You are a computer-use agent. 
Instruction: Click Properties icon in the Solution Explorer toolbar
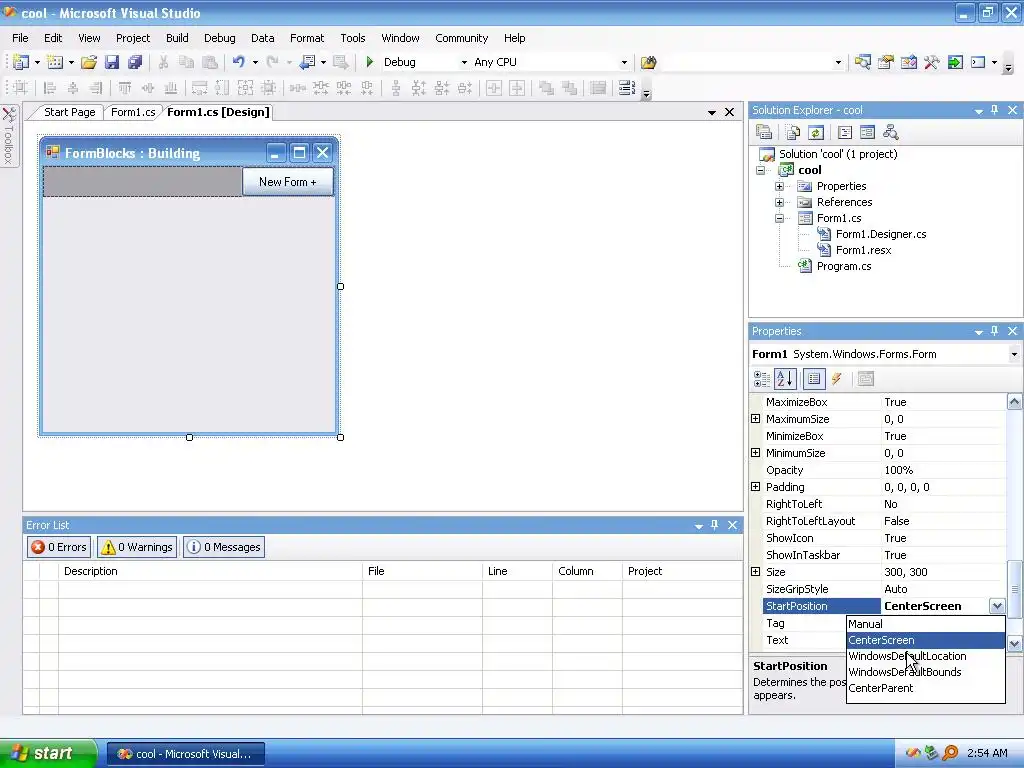point(763,133)
